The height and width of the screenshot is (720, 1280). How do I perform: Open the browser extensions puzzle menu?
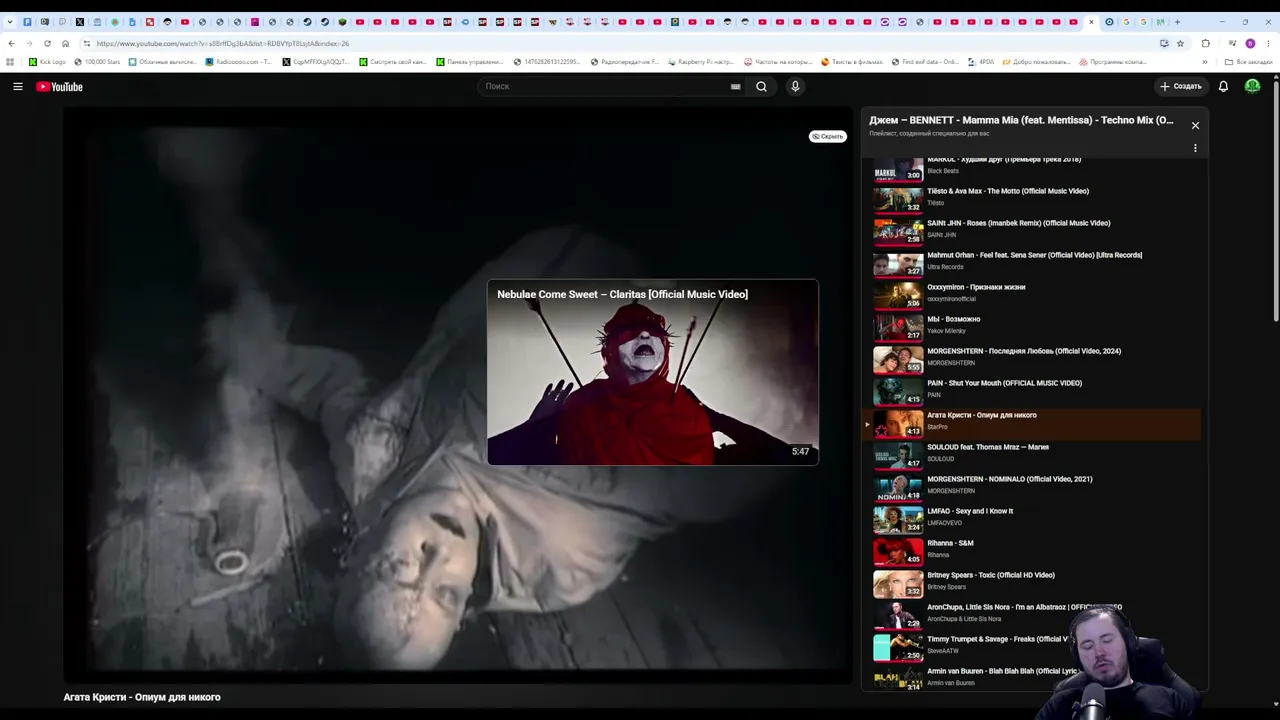click(1205, 43)
